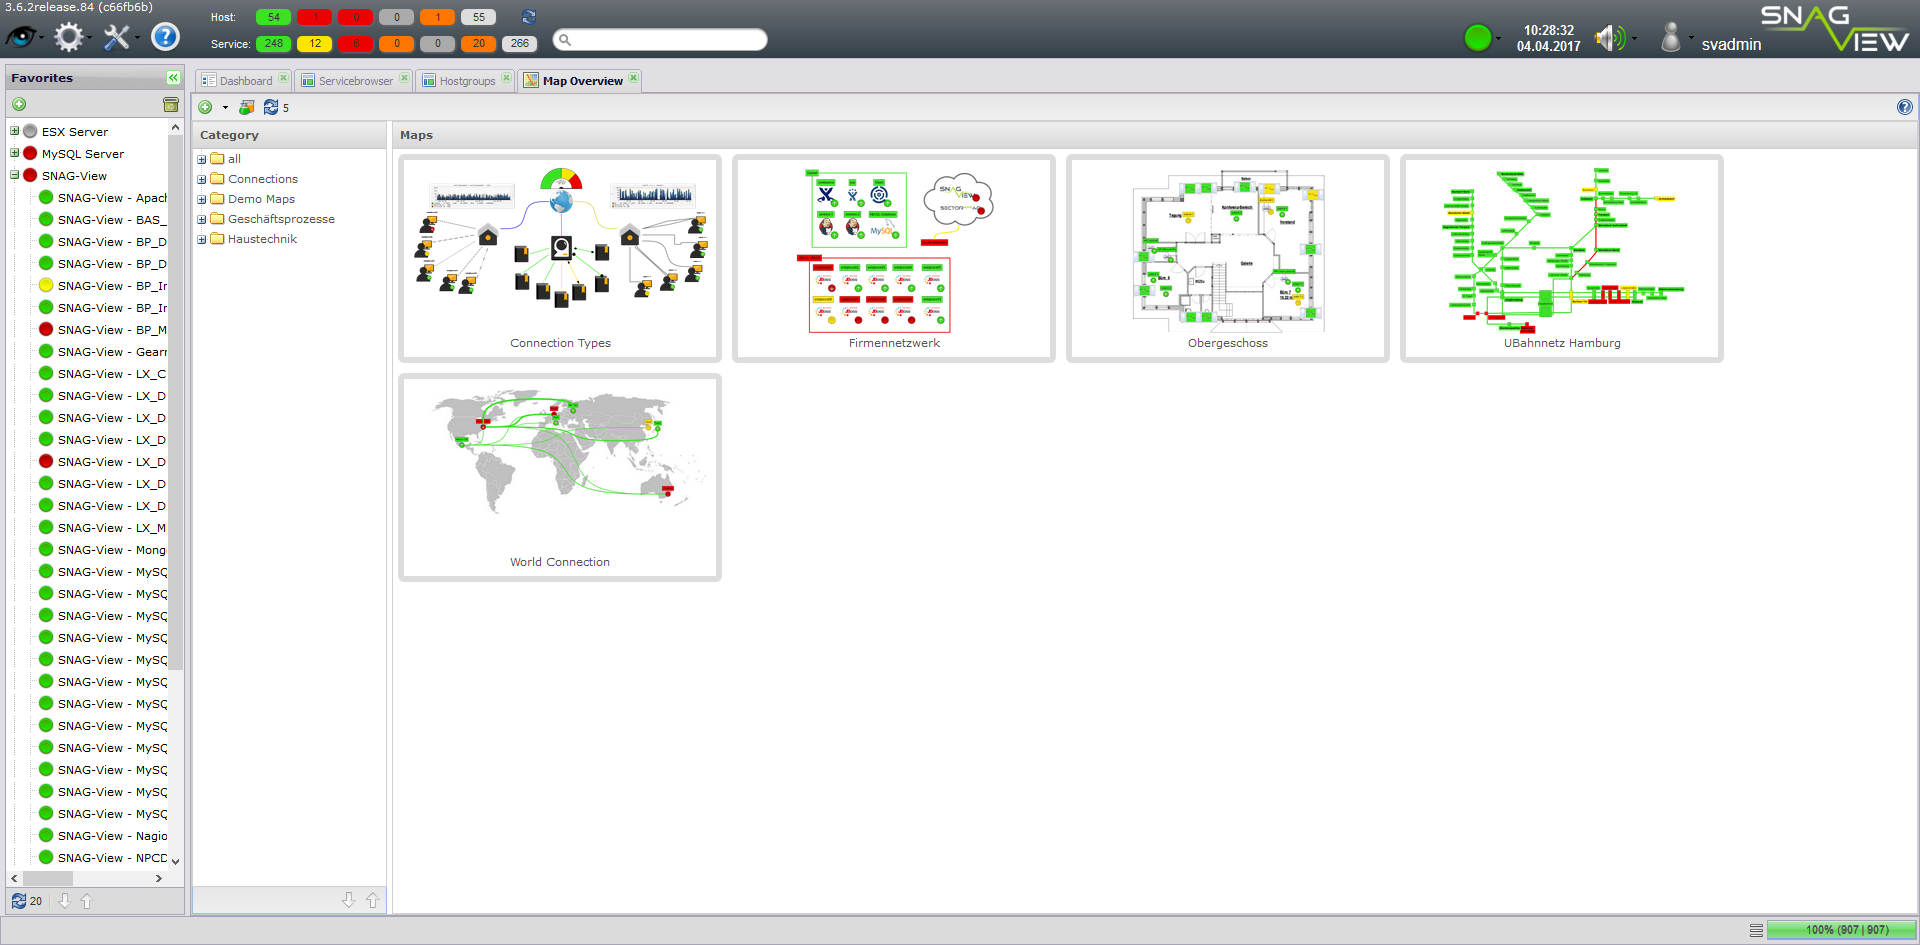Image resolution: width=1920 pixels, height=945 pixels.
Task: Expand the MySQL Server favorites node
Action: tap(15, 153)
